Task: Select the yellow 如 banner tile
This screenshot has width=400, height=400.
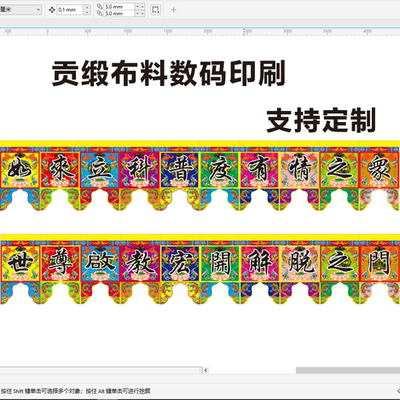Action: coord(20,170)
